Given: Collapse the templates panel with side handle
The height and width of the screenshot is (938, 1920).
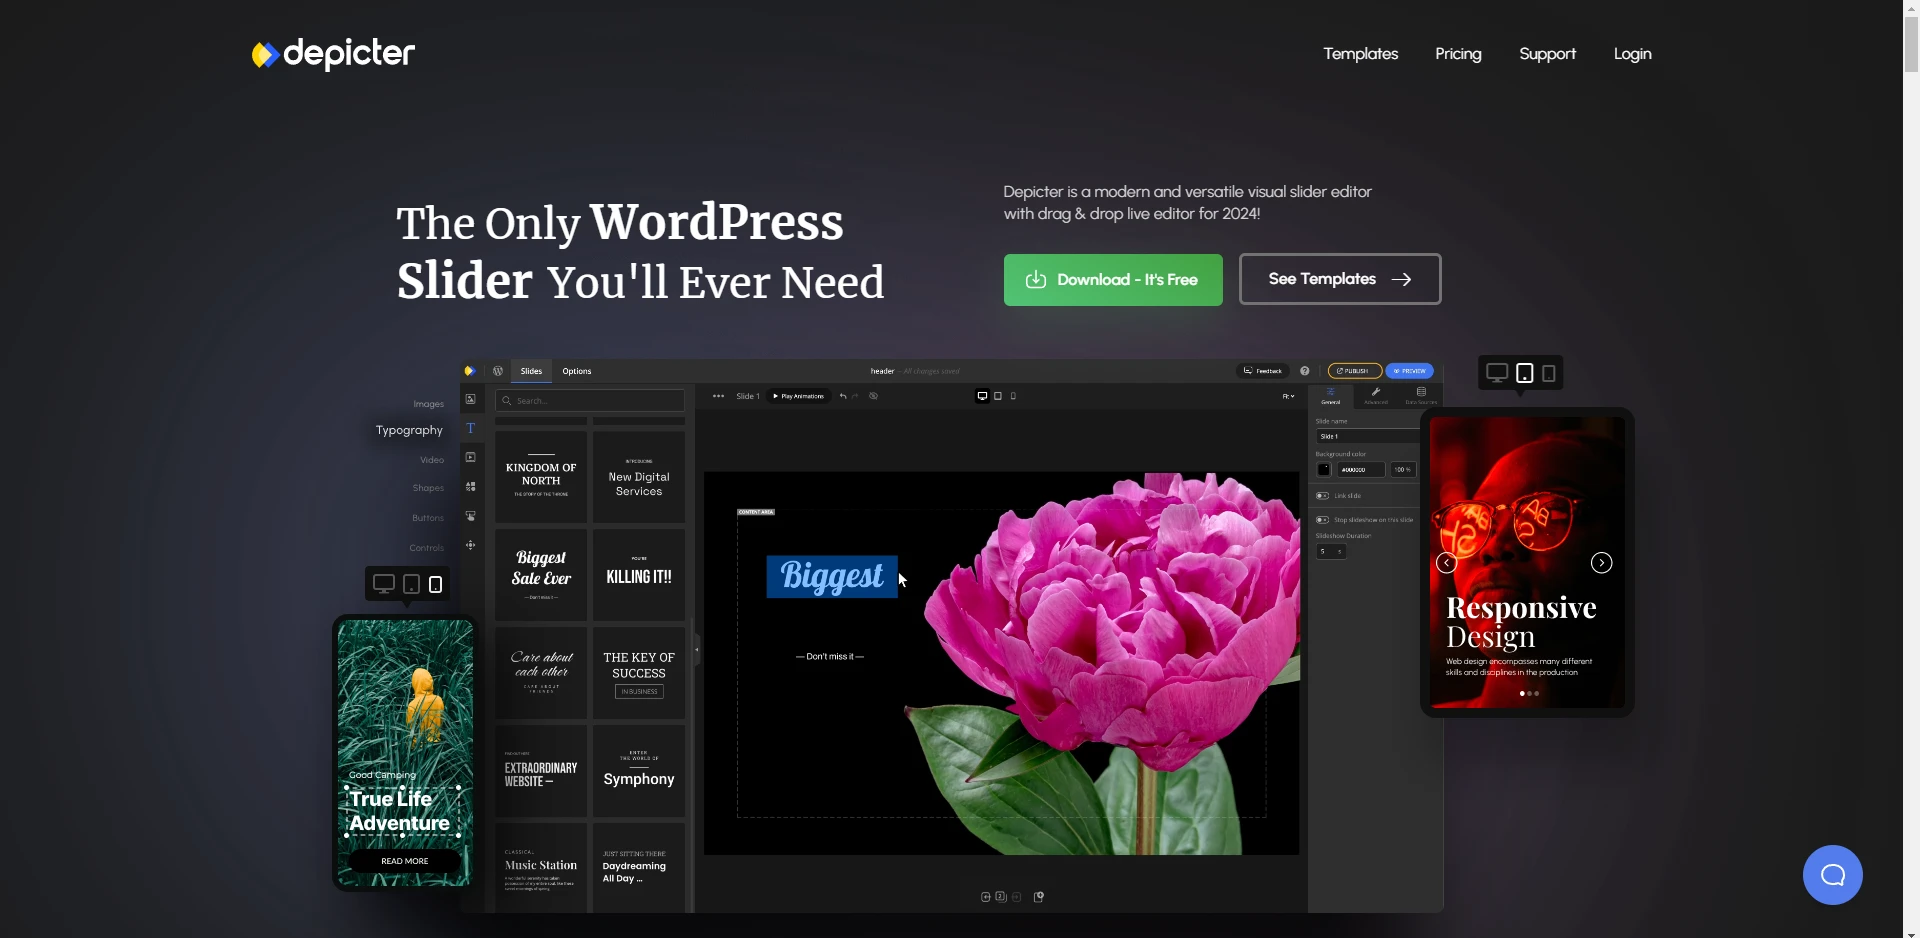Looking at the screenshot, I should point(696,650).
